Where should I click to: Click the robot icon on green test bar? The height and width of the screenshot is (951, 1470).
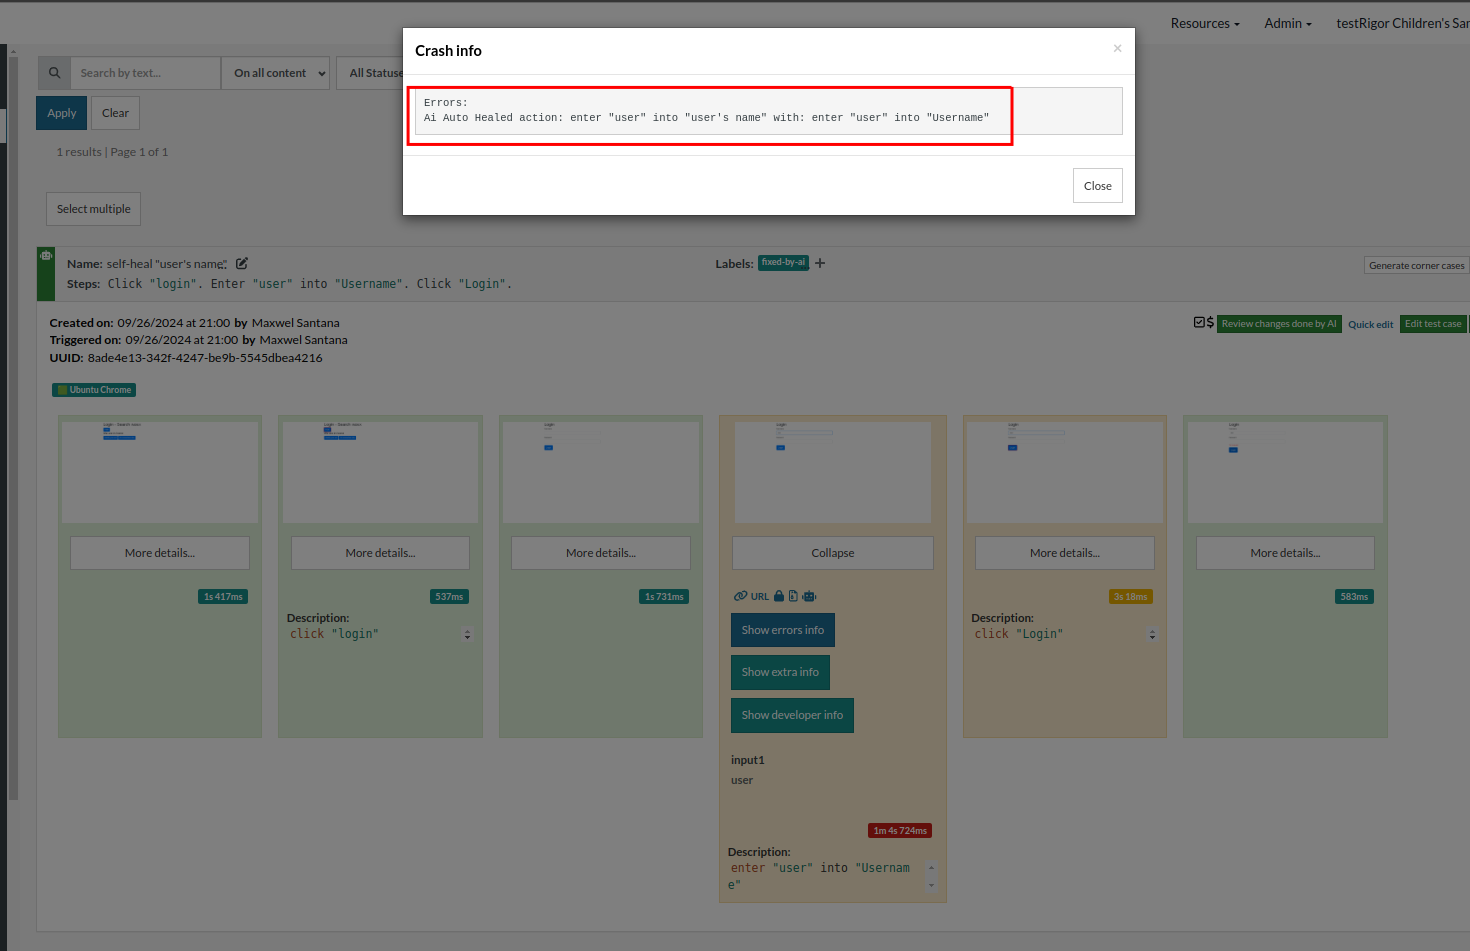pyautogui.click(x=46, y=256)
